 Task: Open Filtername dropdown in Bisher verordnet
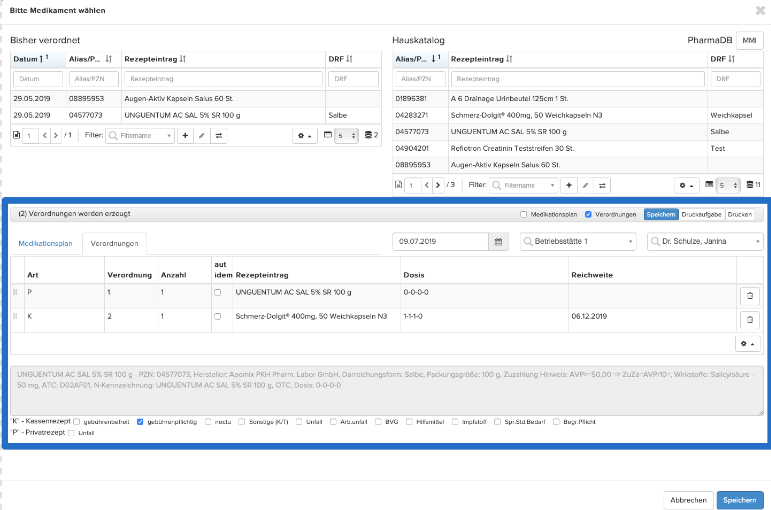pos(140,135)
